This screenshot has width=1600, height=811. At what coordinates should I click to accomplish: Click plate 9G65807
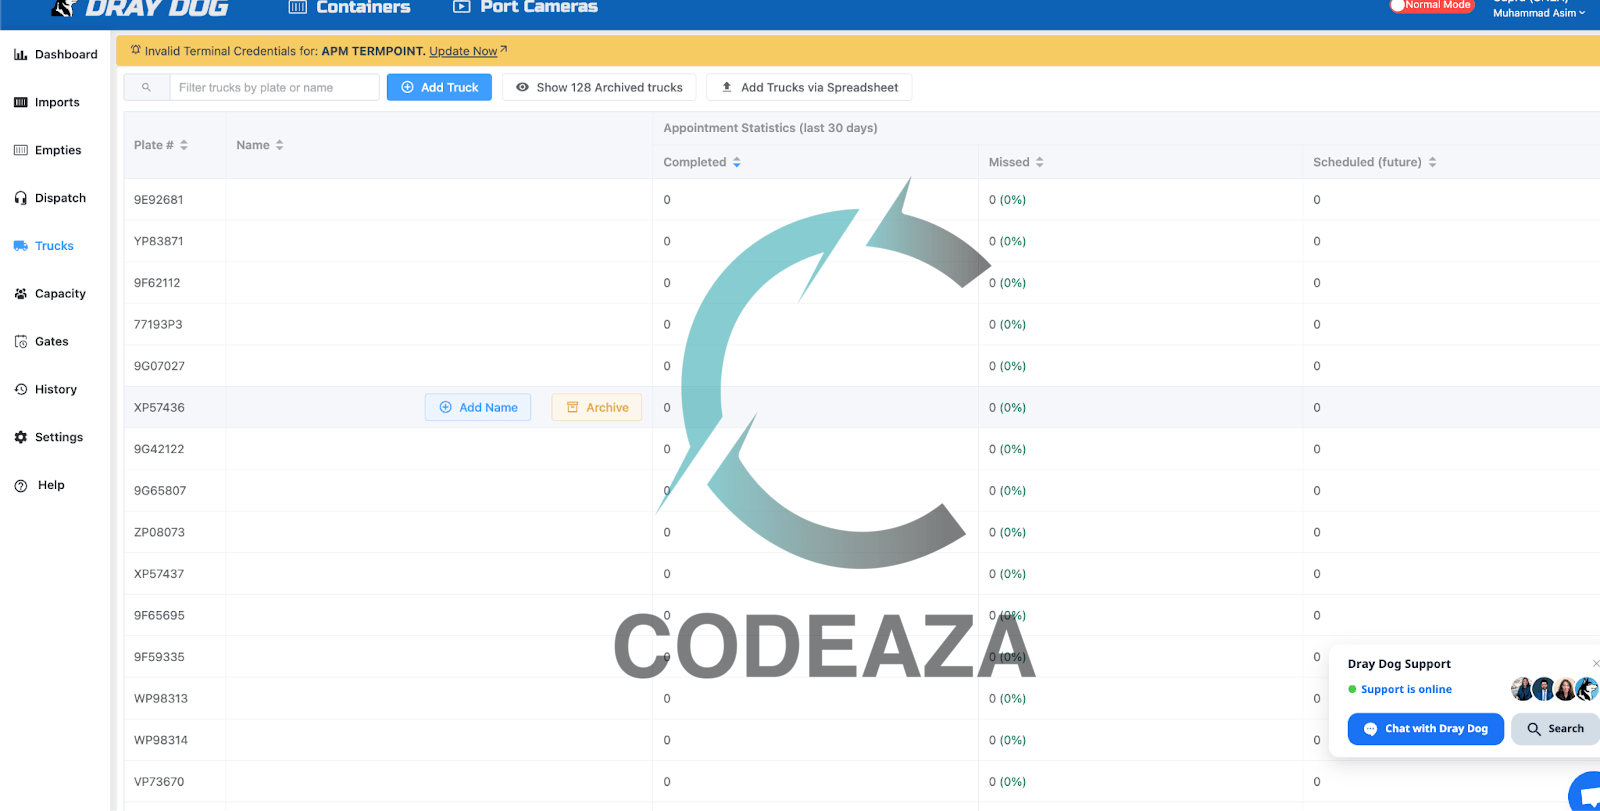click(160, 491)
